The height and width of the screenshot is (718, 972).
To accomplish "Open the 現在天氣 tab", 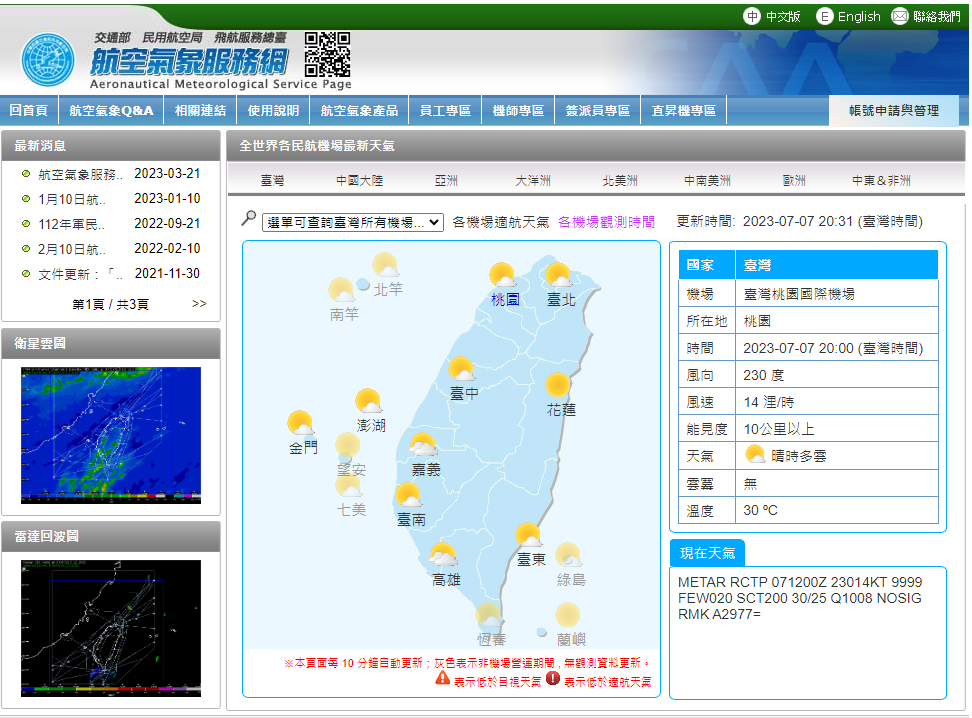I will point(707,552).
